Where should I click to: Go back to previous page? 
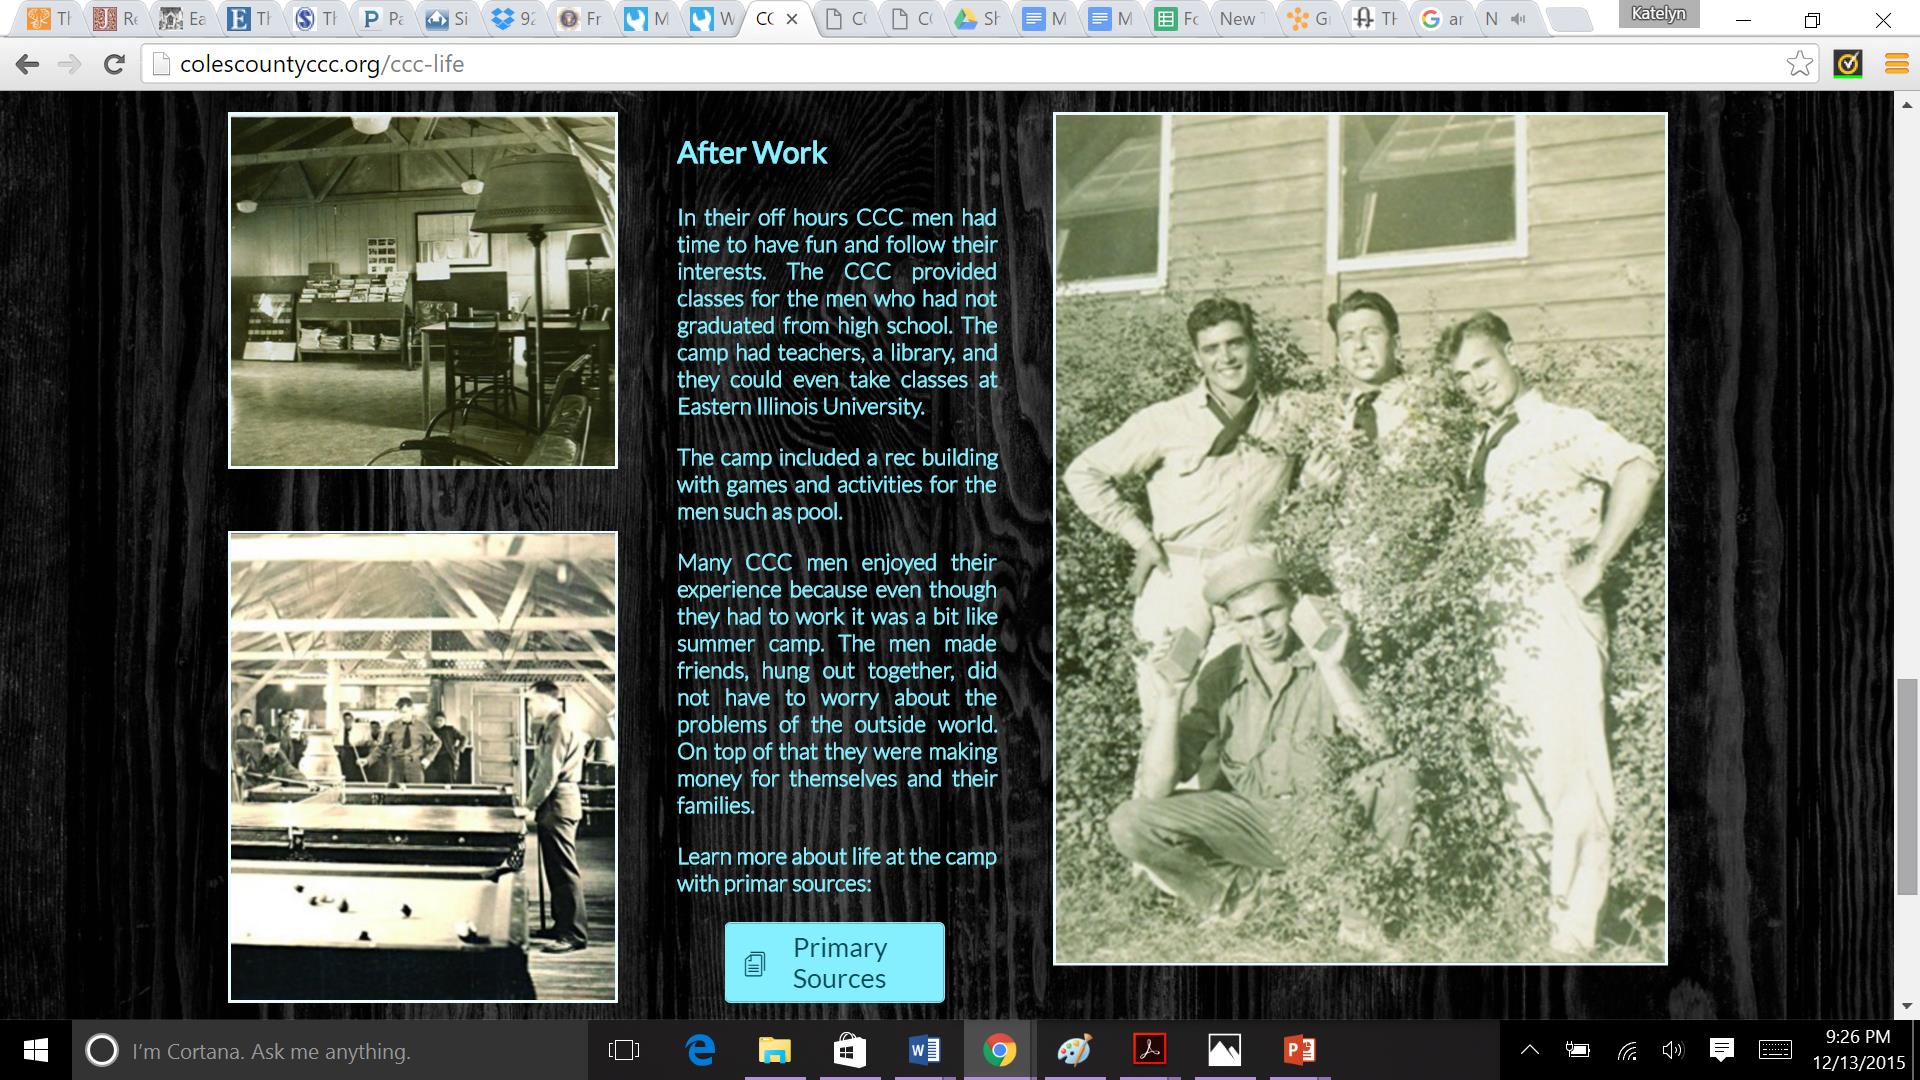(x=27, y=64)
